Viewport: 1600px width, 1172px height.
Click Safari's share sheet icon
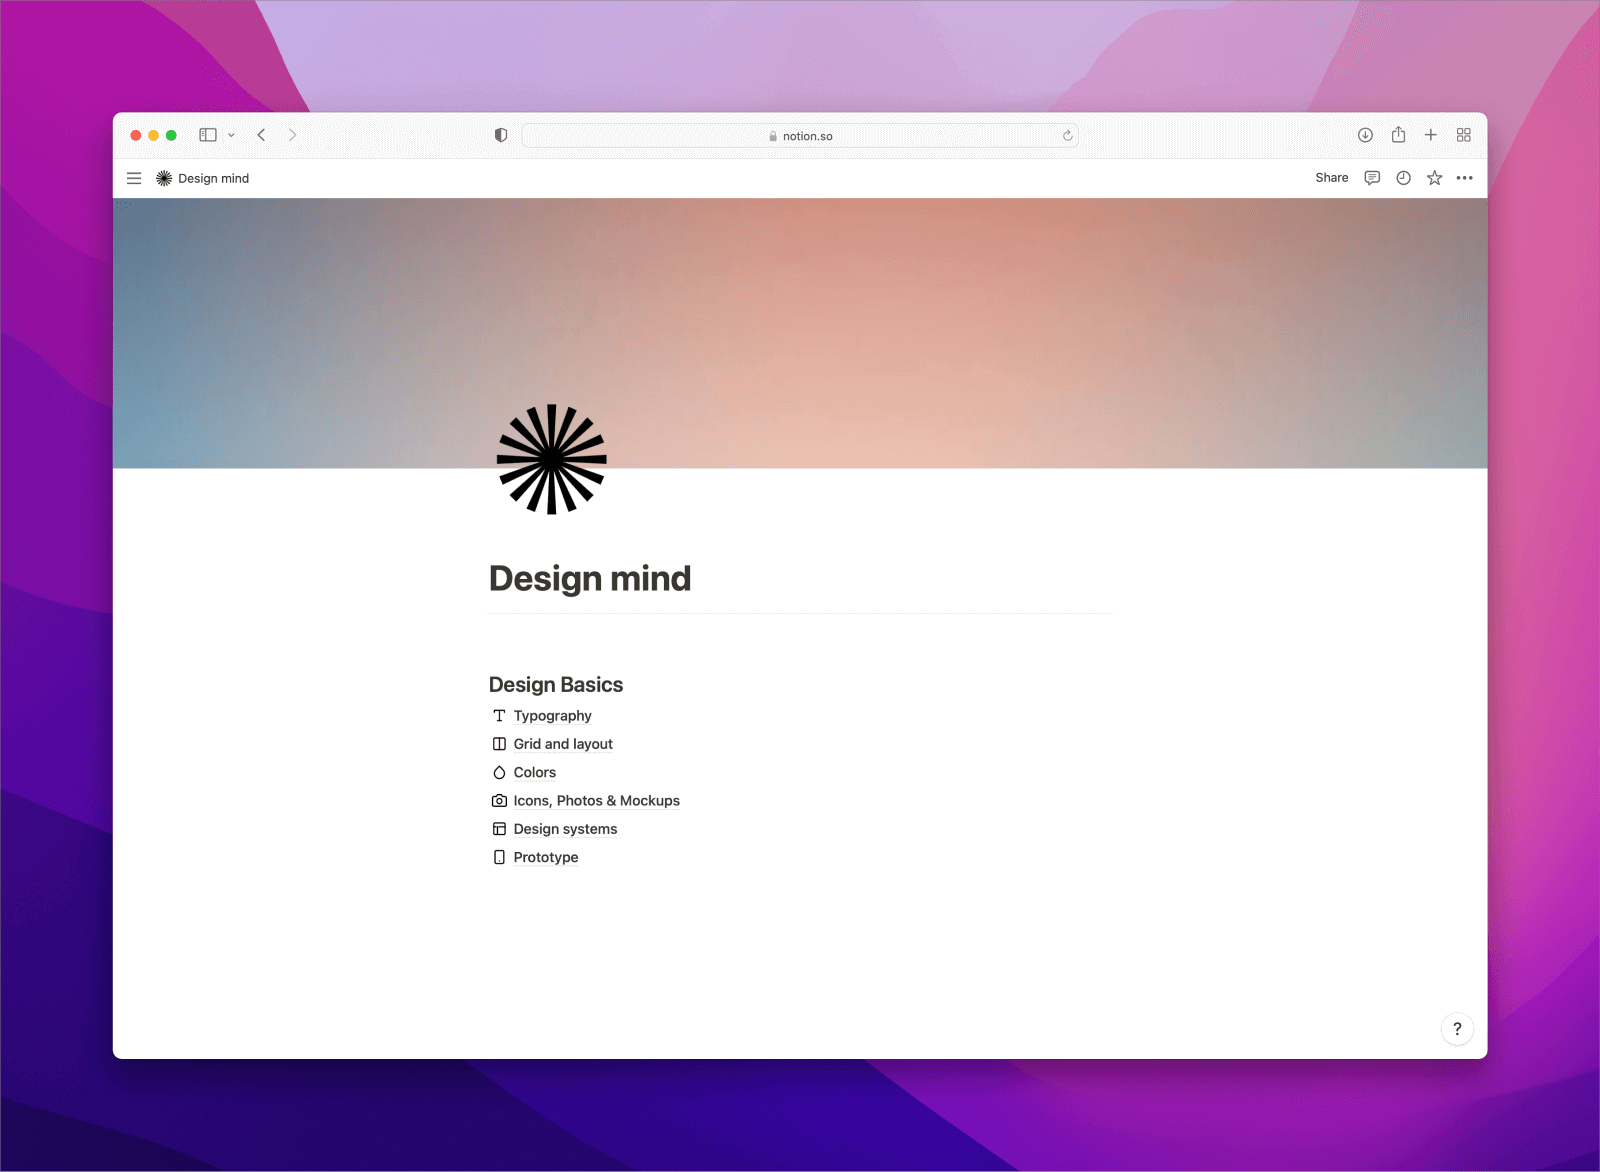point(1398,135)
